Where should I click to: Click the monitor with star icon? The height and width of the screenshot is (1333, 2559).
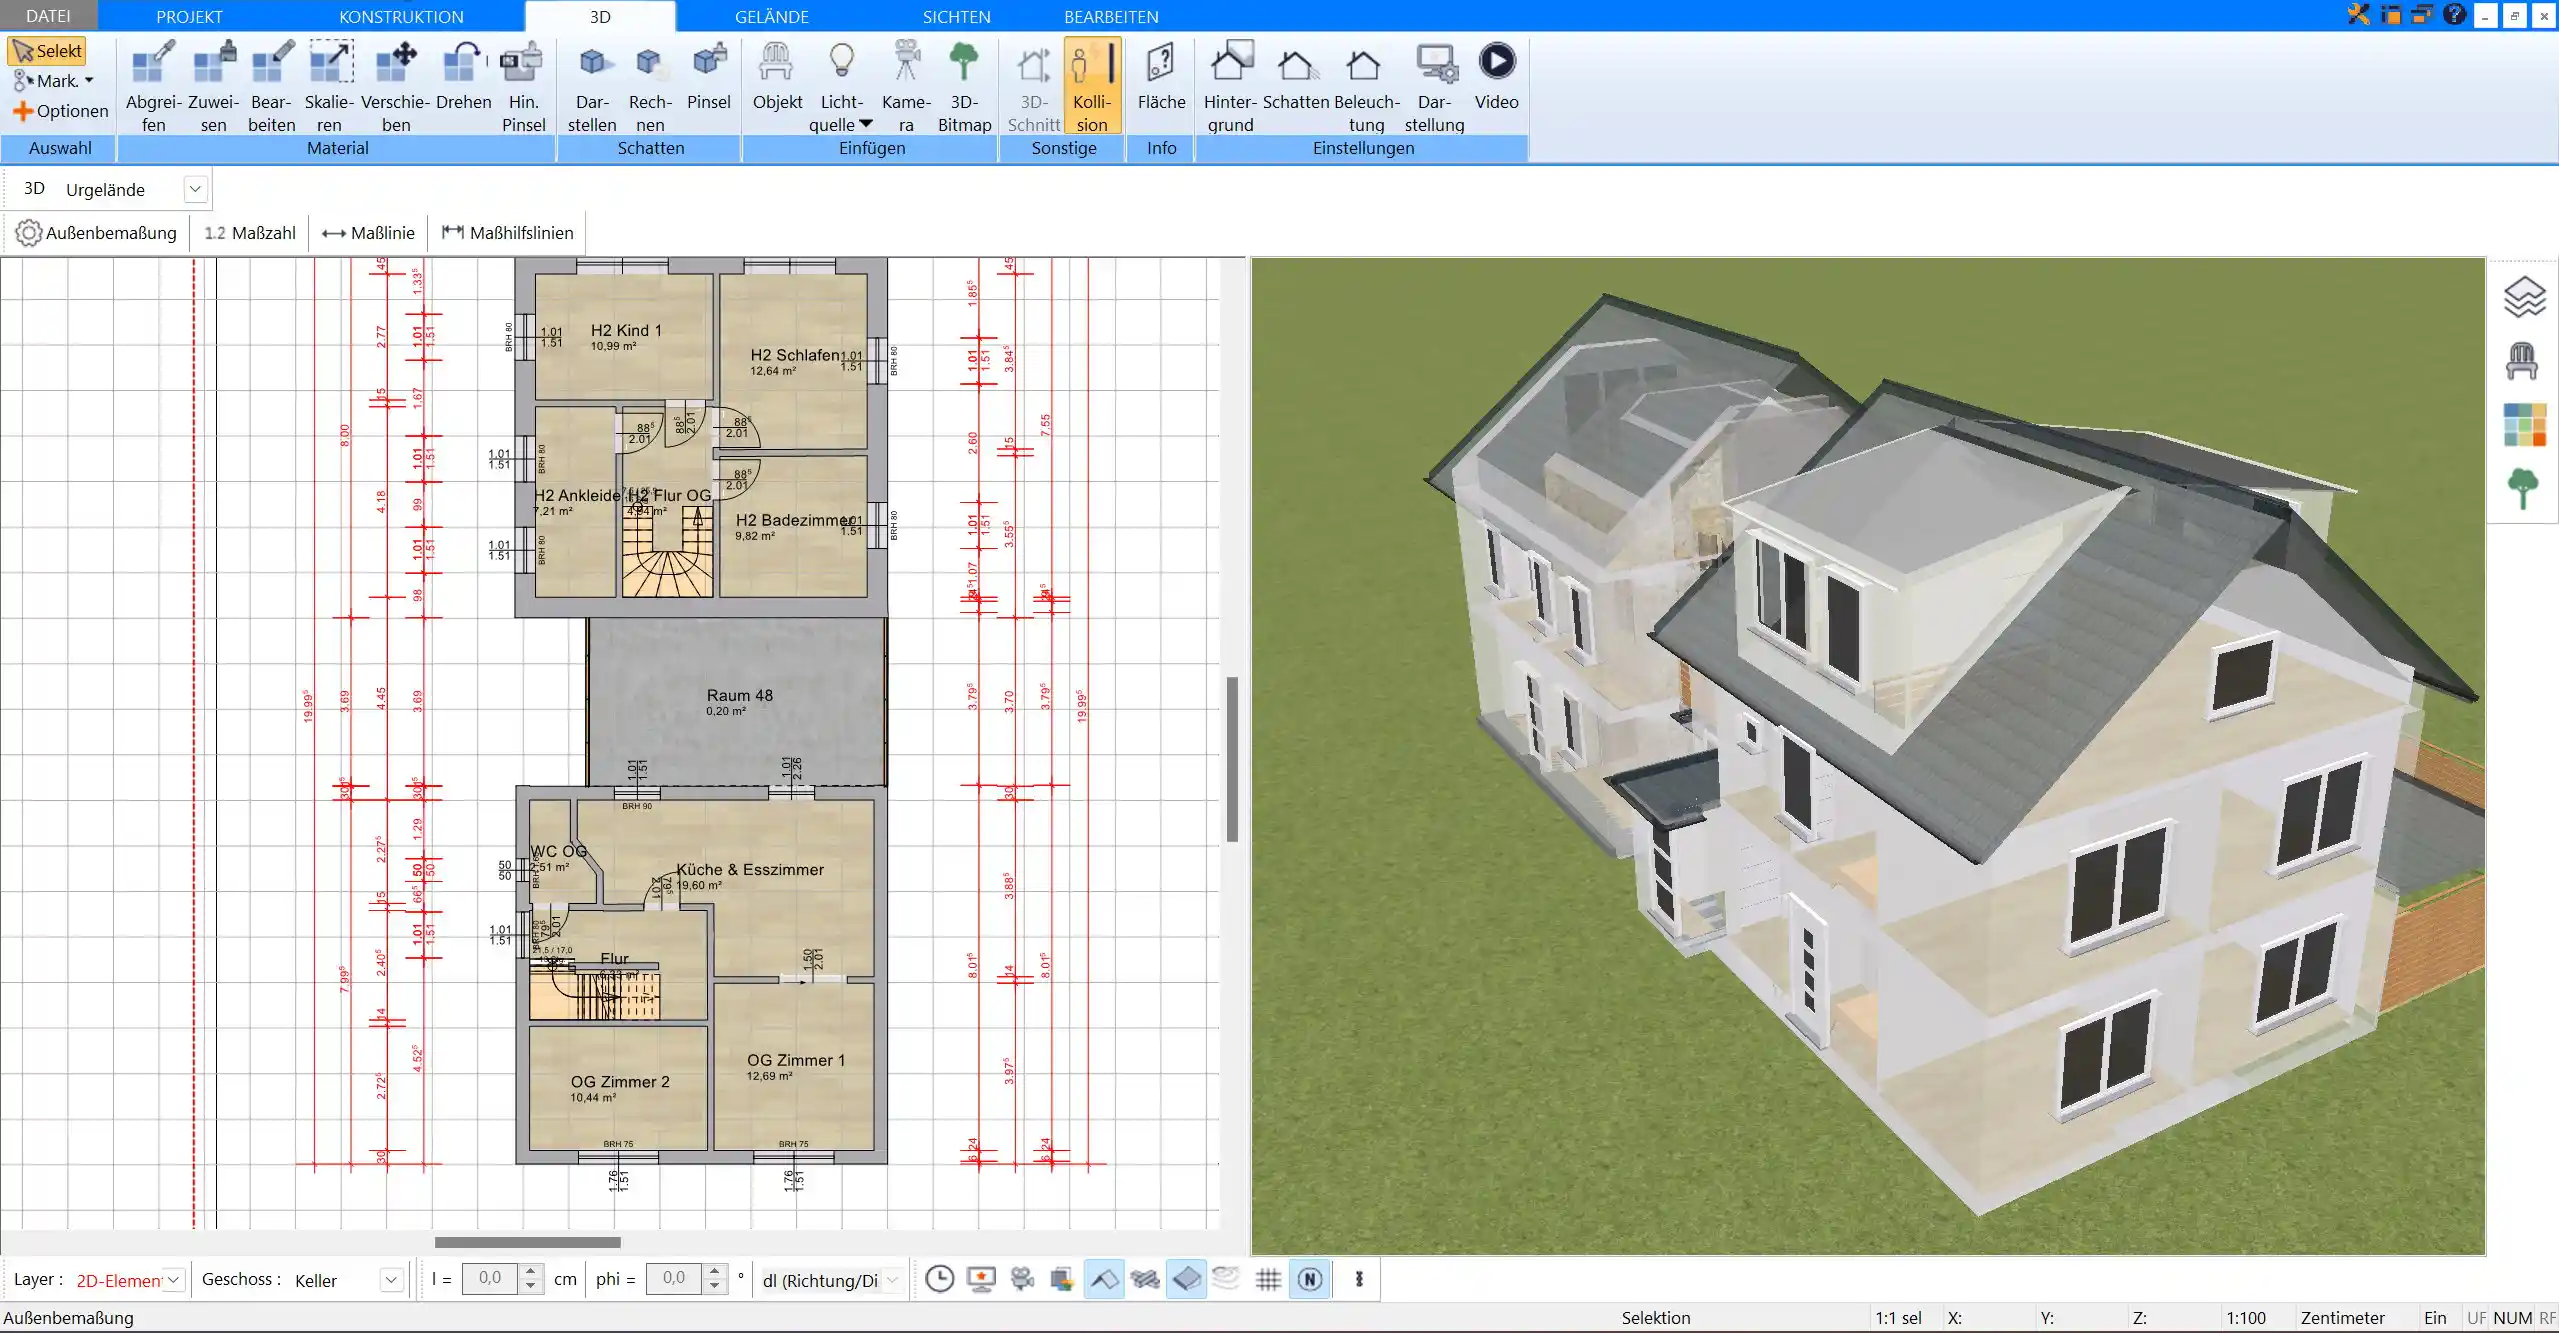[982, 1279]
